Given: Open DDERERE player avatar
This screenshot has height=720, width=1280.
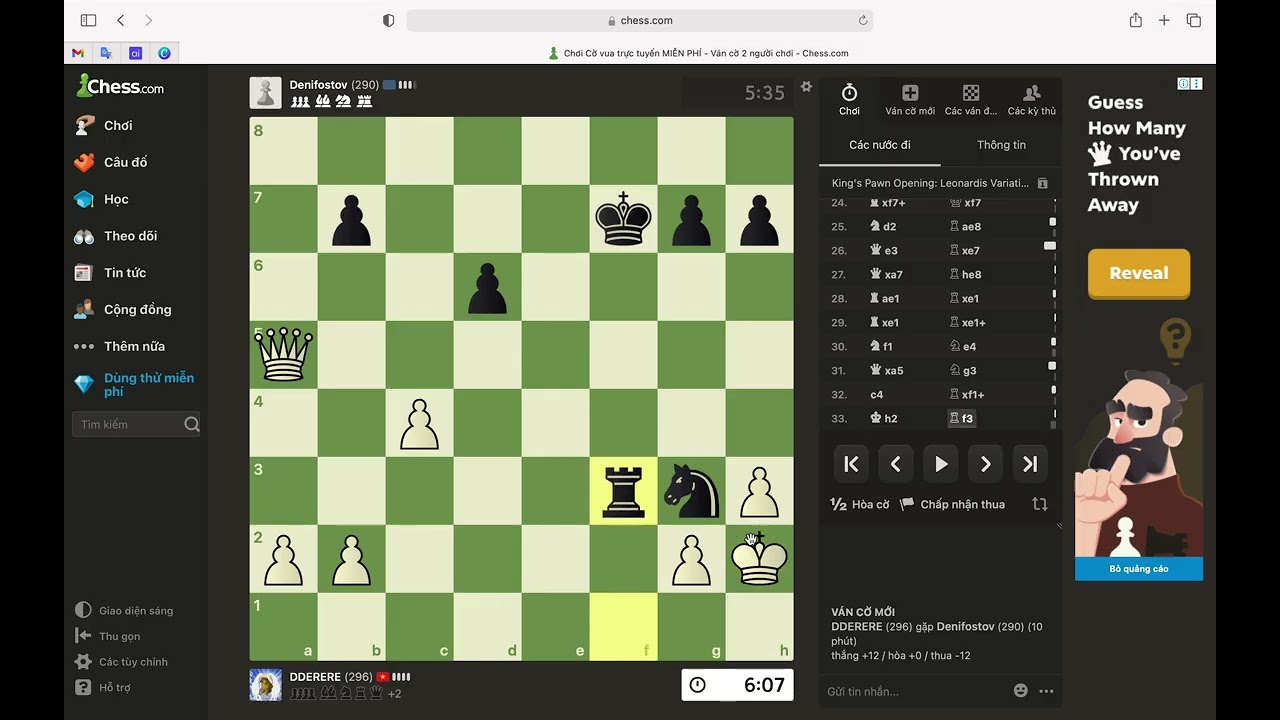Looking at the screenshot, I should coord(266,684).
